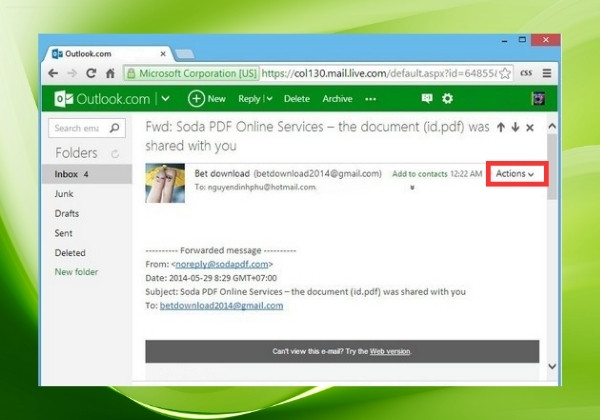The width and height of the screenshot is (600, 420).
Task: Close the message with the X icon
Action: pos(530,128)
